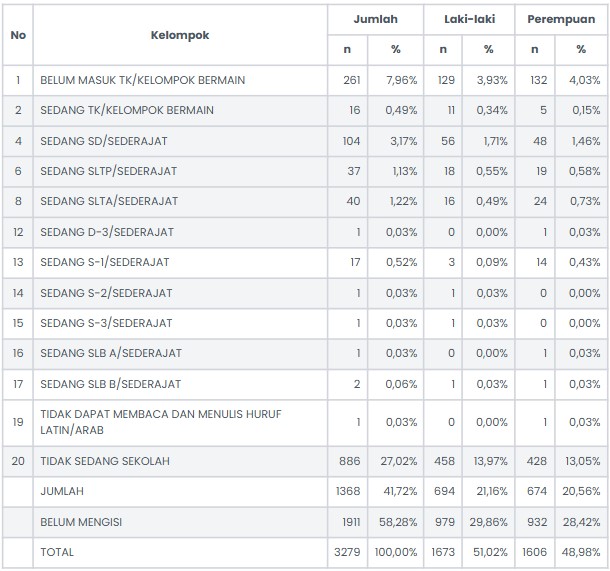Click the TIDAK SEDANG SEKOLAH cell
Viewport: 610px width, 571px height.
[180, 461]
